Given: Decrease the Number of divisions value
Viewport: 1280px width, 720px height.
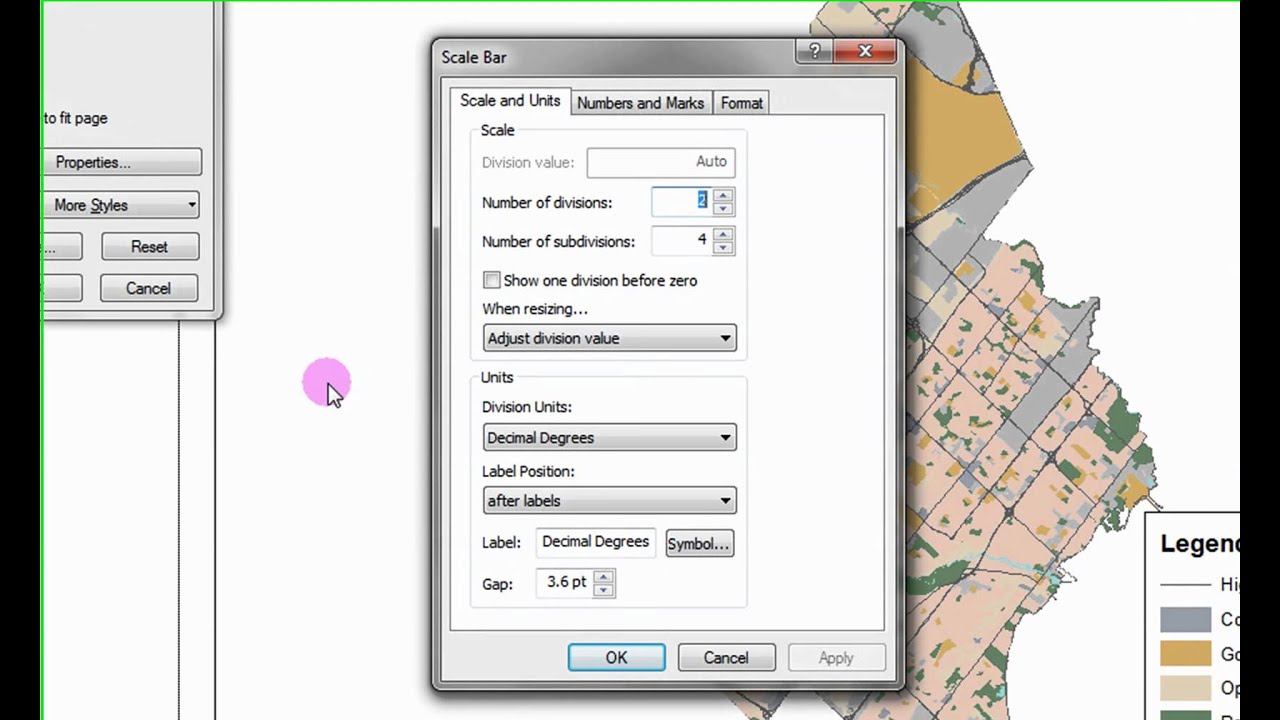Looking at the screenshot, I should [x=724, y=209].
